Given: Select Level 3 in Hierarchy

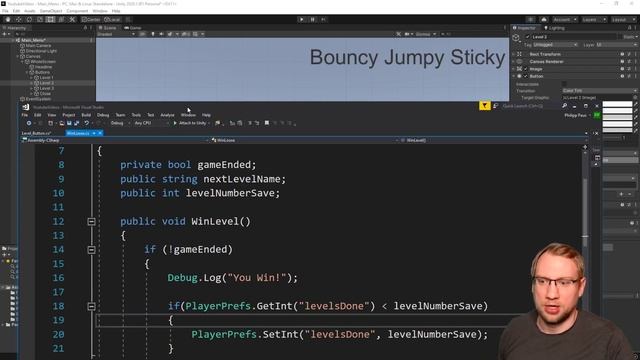Looking at the screenshot, I should pyautogui.click(x=46, y=88).
